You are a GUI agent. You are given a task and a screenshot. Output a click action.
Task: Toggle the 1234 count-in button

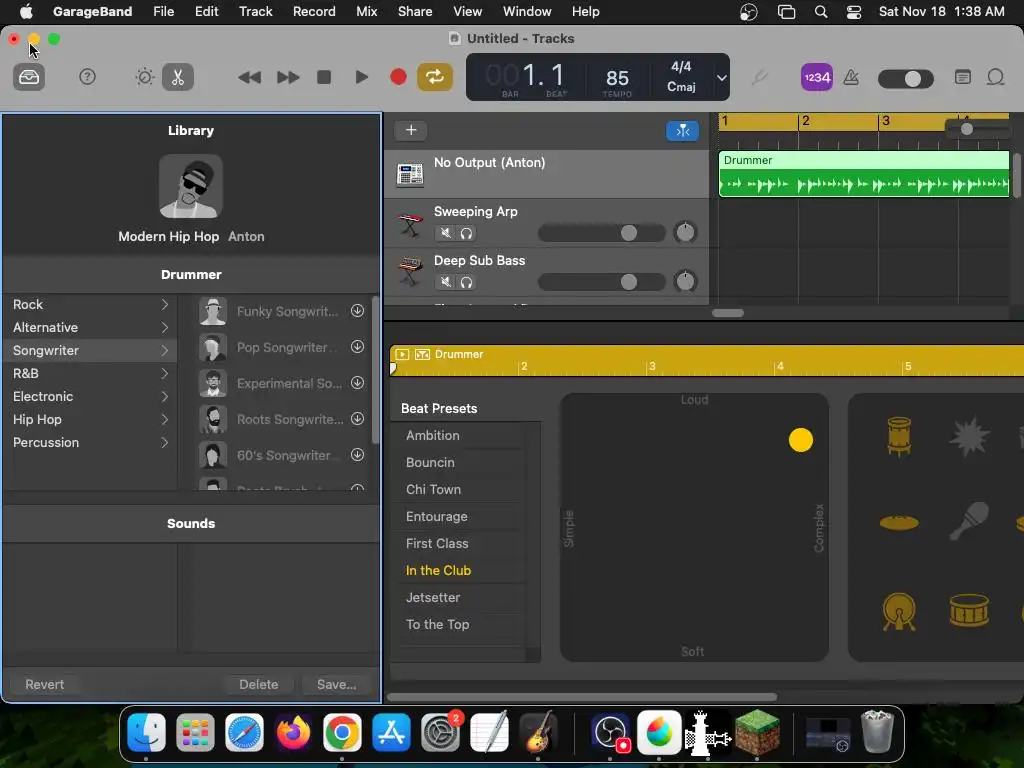click(816, 77)
